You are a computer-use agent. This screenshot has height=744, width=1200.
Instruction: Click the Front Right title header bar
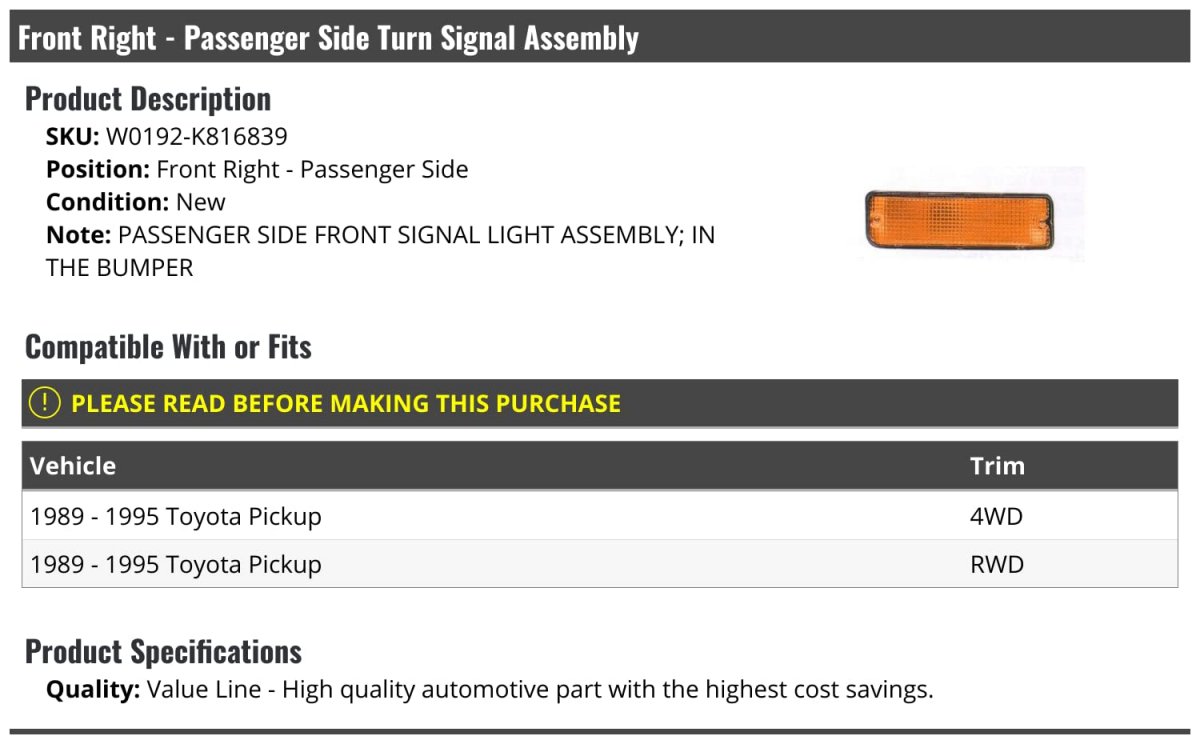click(x=600, y=37)
